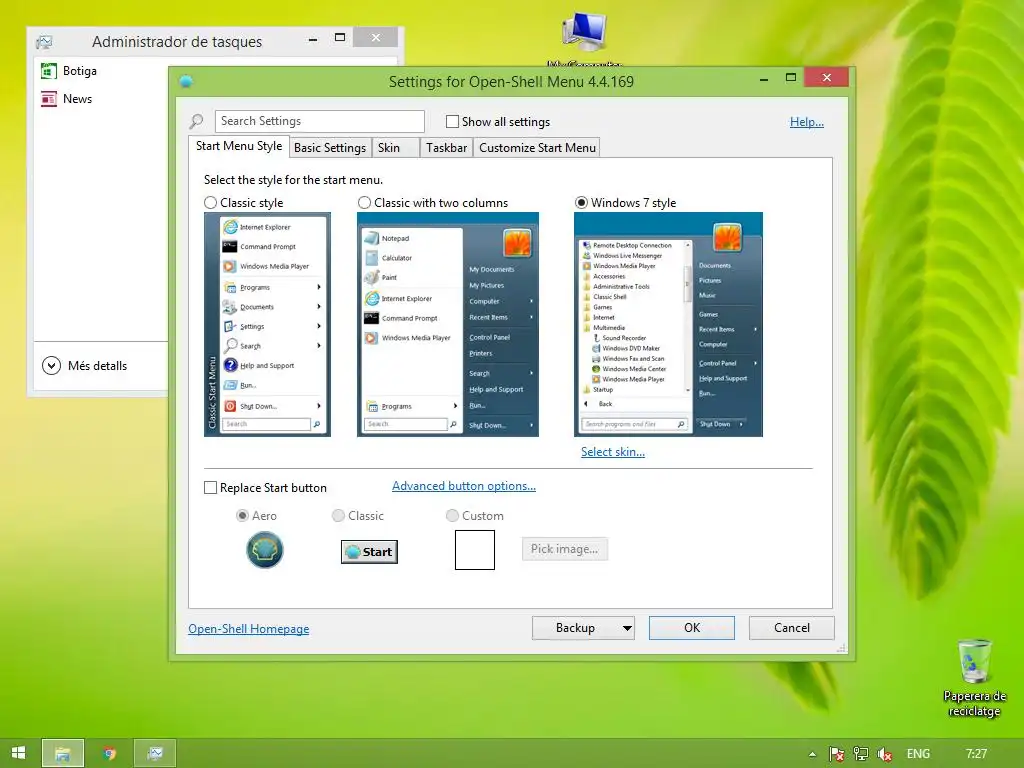
Task: Select the Custom button radio option
Action: click(452, 515)
